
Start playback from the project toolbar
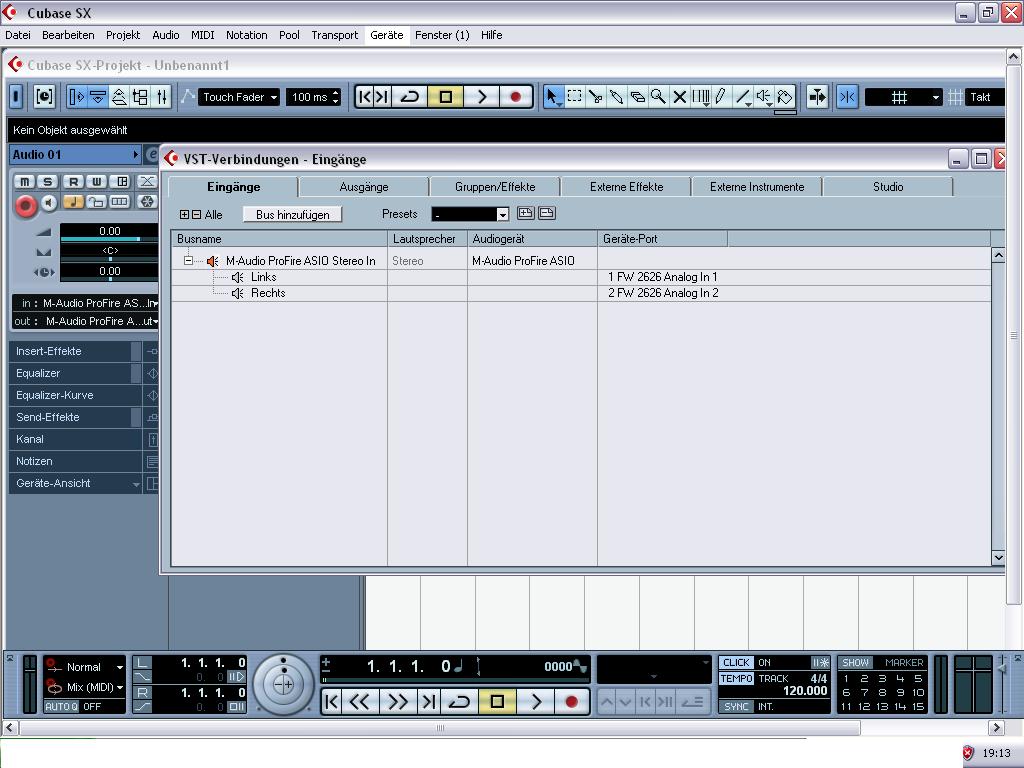tap(482, 97)
